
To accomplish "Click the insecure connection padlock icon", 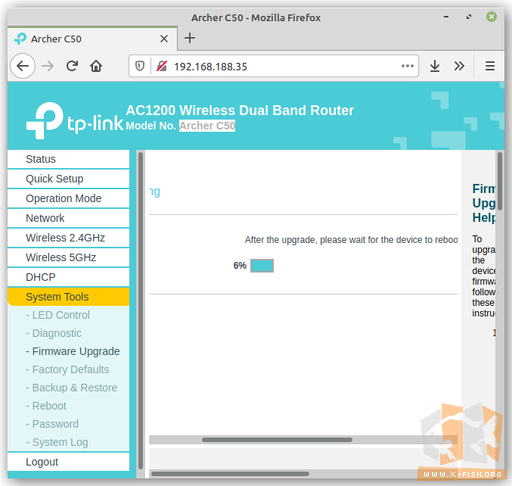I will coord(162,66).
